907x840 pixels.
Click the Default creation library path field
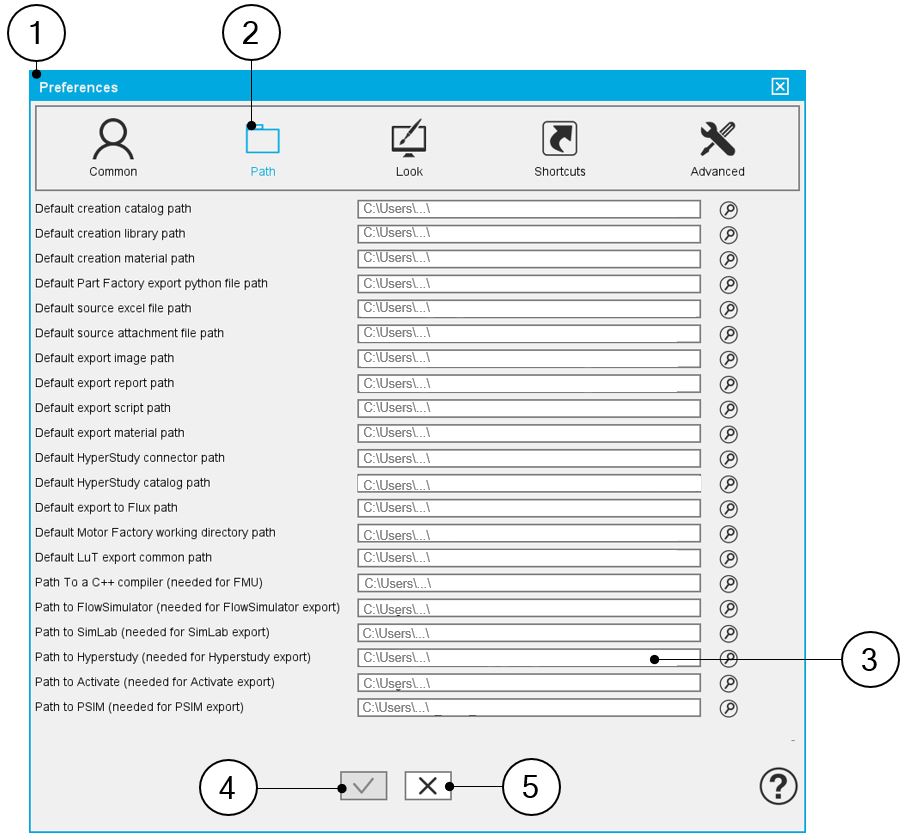coord(529,234)
